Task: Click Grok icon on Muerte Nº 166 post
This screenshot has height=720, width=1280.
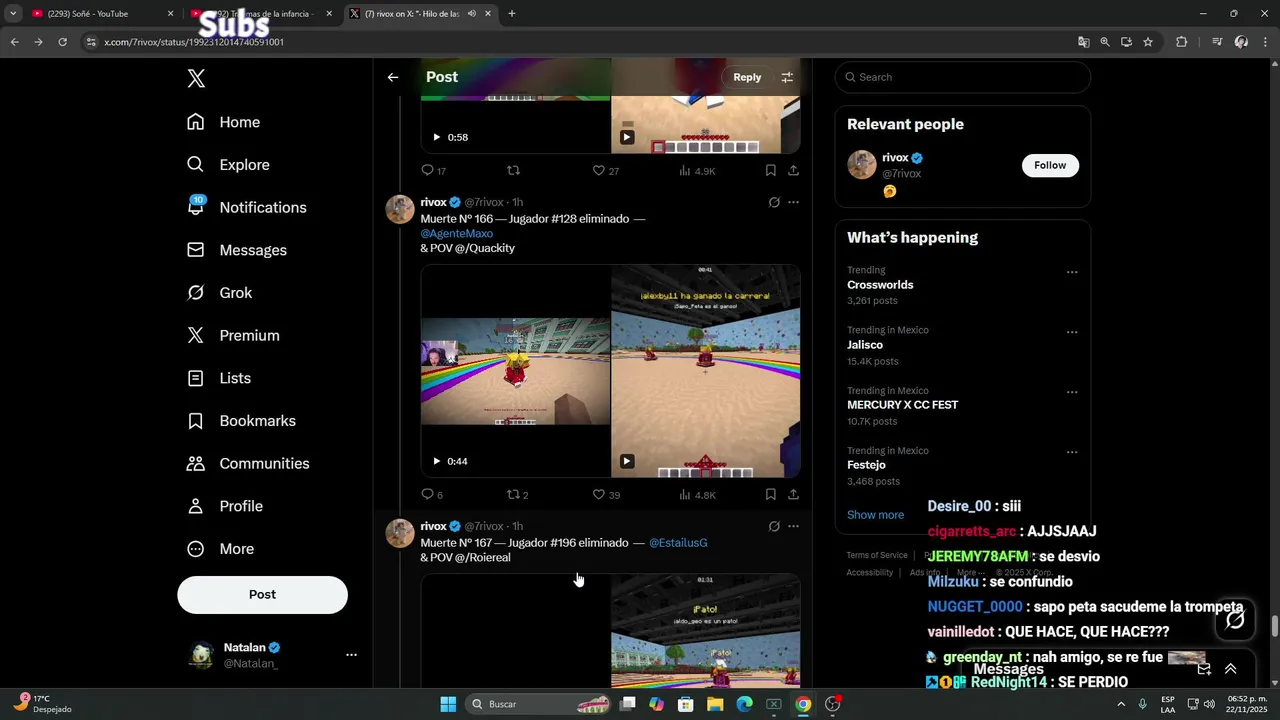Action: point(774,202)
